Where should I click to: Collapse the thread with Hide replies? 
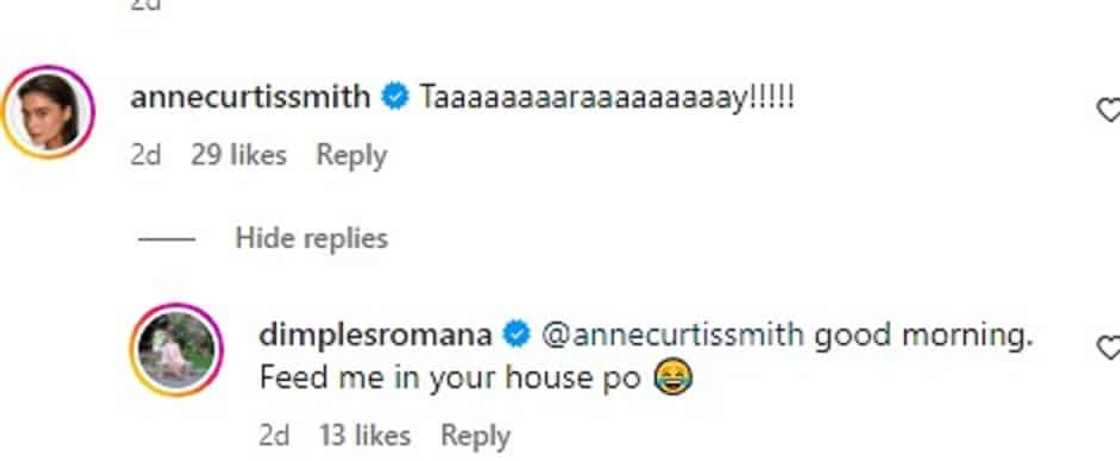coord(311,238)
